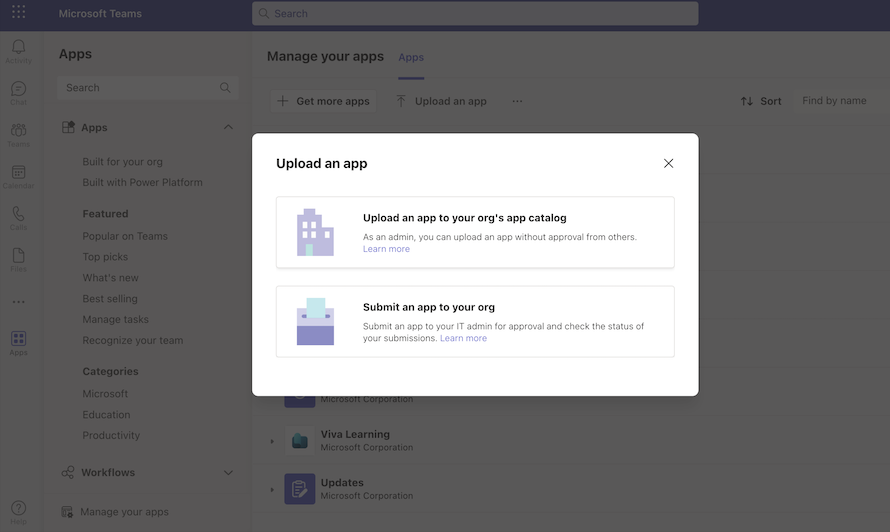Image resolution: width=890 pixels, height=532 pixels.
Task: Click Sort button
Action: point(761,101)
